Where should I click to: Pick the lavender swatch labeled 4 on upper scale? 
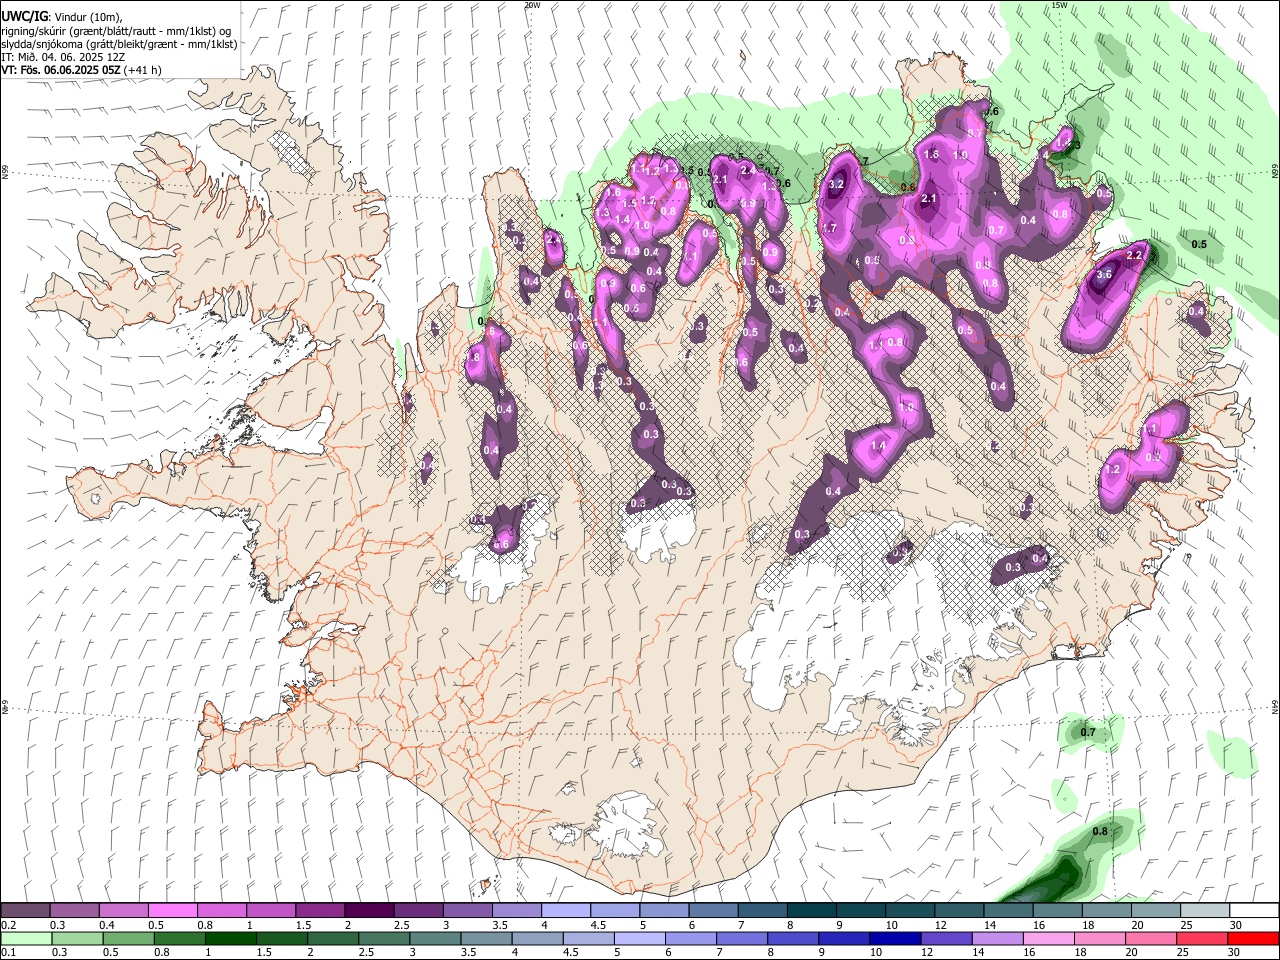tap(564, 911)
